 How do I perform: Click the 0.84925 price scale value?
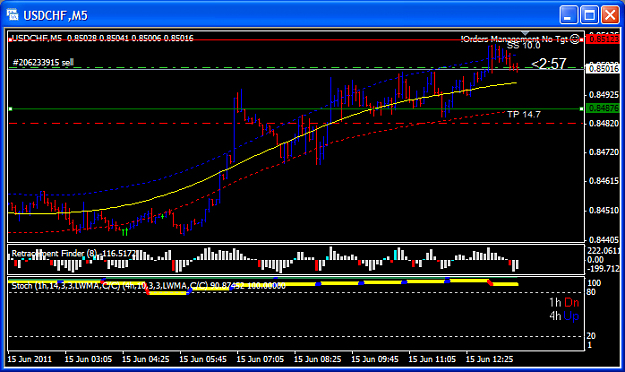pyautogui.click(x=604, y=95)
